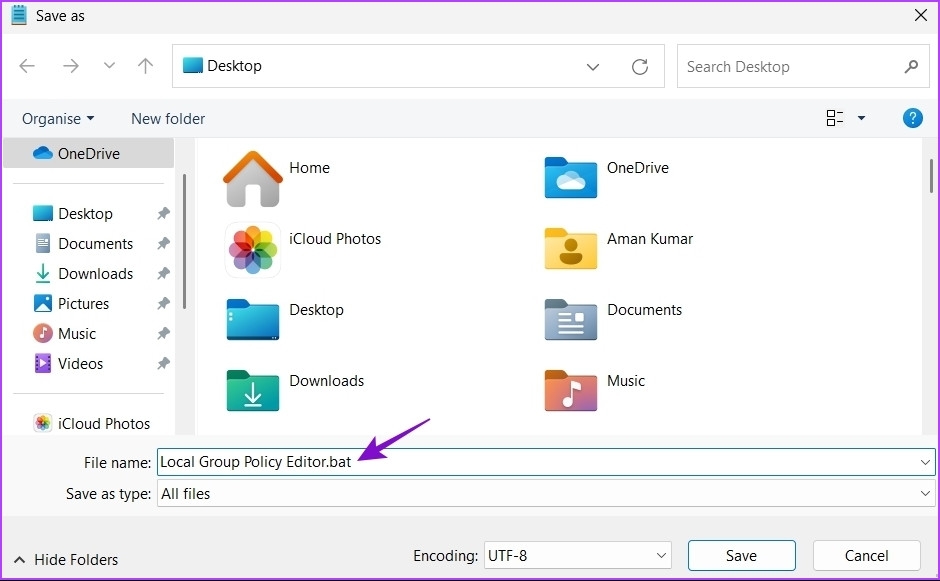Viewport: 940px width, 581px height.
Task: Unpin the Documents folder from Quick access
Action: tap(163, 243)
